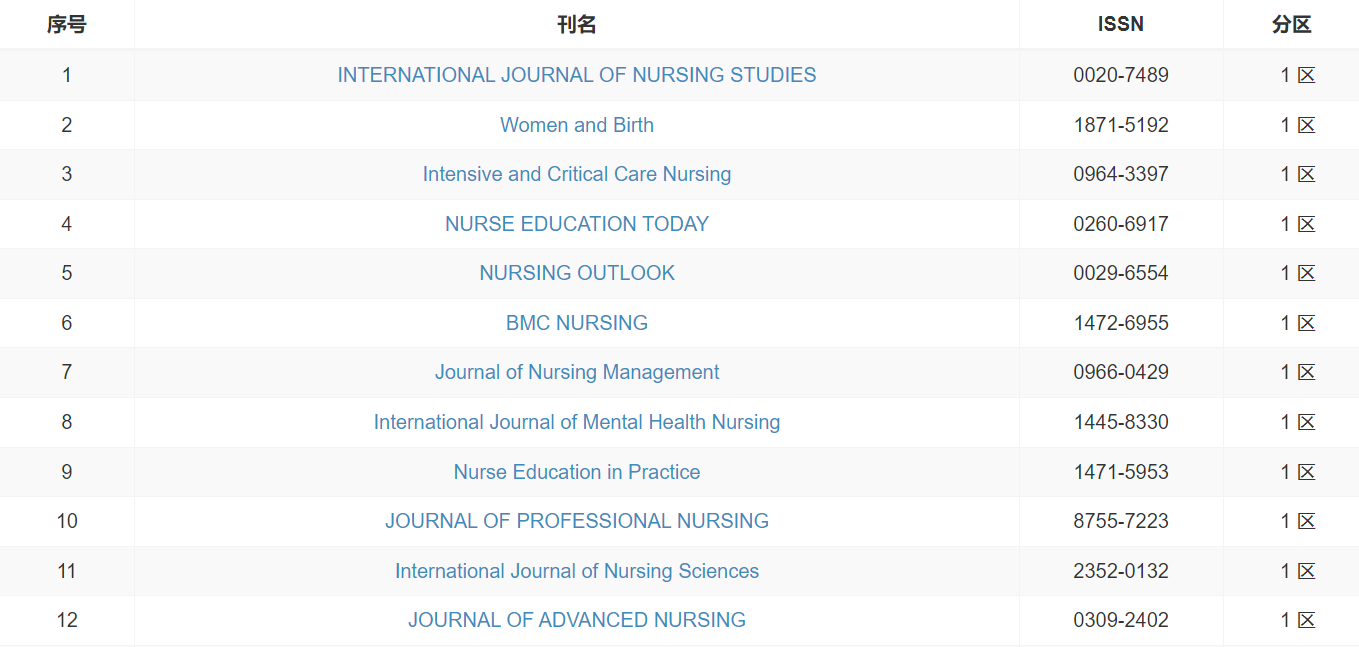Click the ISSN column header
This screenshot has height=647, width=1359.
(1120, 25)
